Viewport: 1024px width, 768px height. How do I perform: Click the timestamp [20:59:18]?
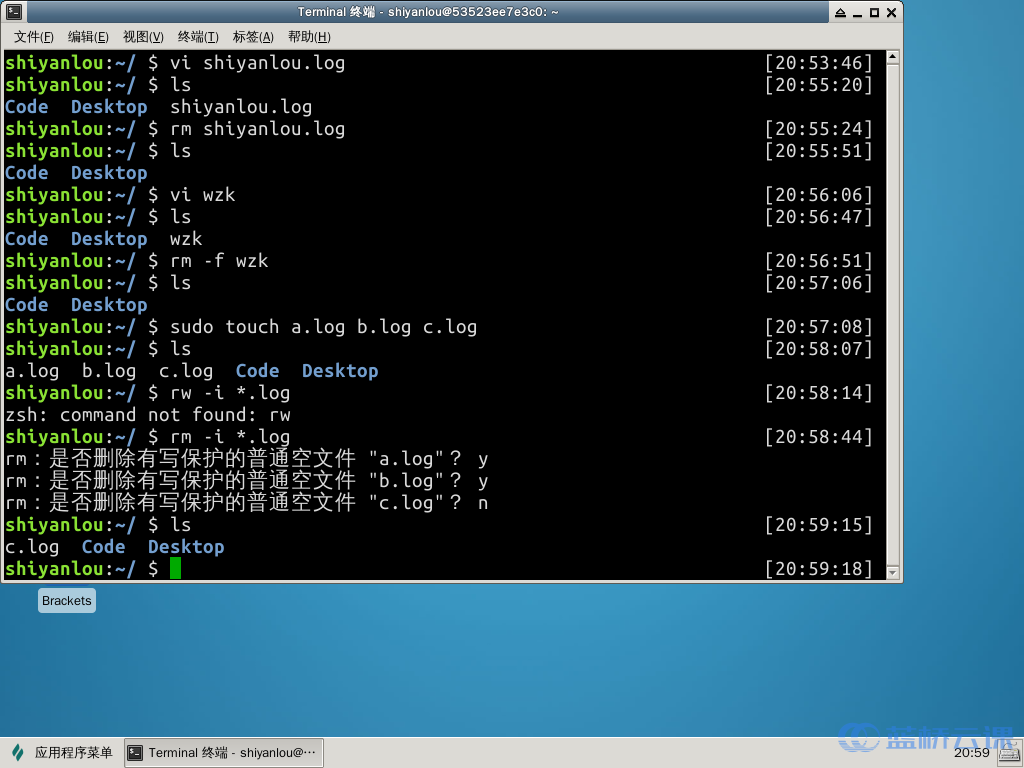pos(818,568)
